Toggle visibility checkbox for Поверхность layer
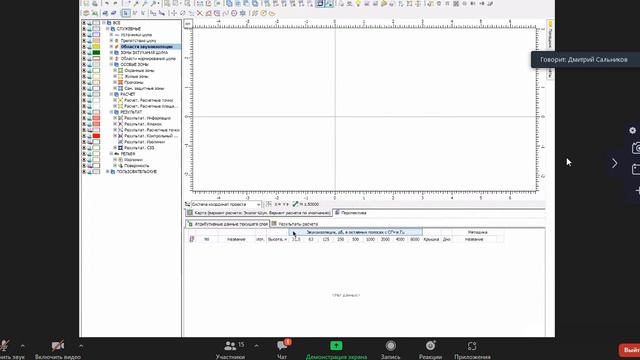The width and height of the screenshot is (640, 360). click(x=84, y=166)
